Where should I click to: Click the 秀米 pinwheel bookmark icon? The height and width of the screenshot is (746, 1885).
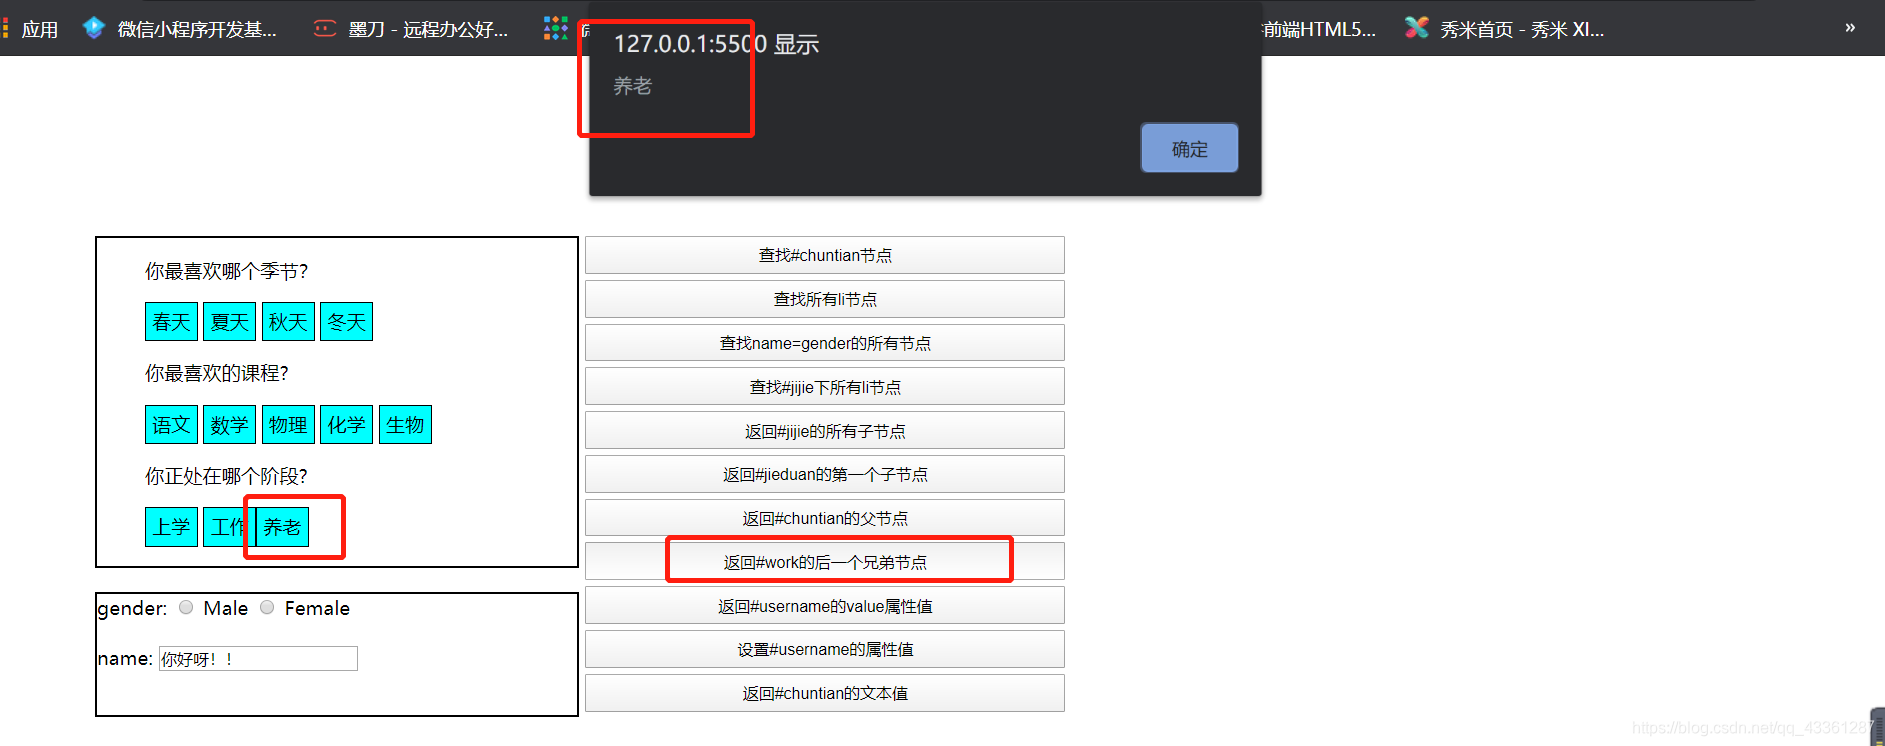(x=1416, y=28)
